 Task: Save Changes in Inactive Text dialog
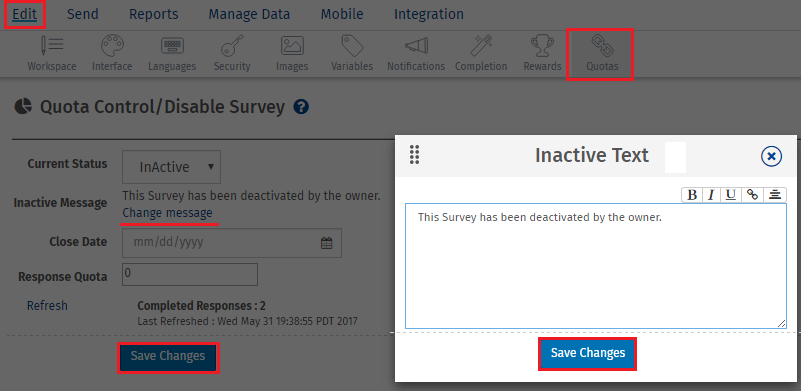587,353
